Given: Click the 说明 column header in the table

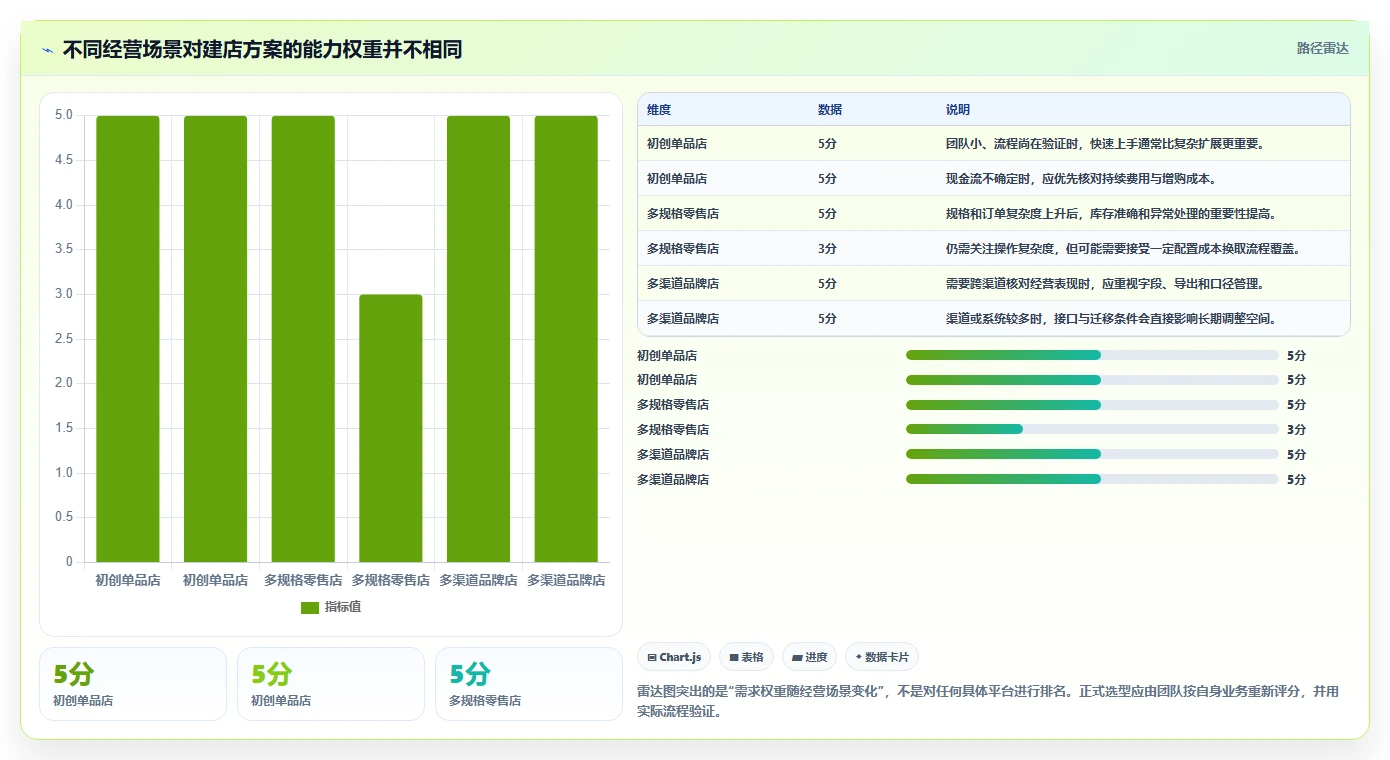Looking at the screenshot, I should pyautogui.click(x=958, y=109).
